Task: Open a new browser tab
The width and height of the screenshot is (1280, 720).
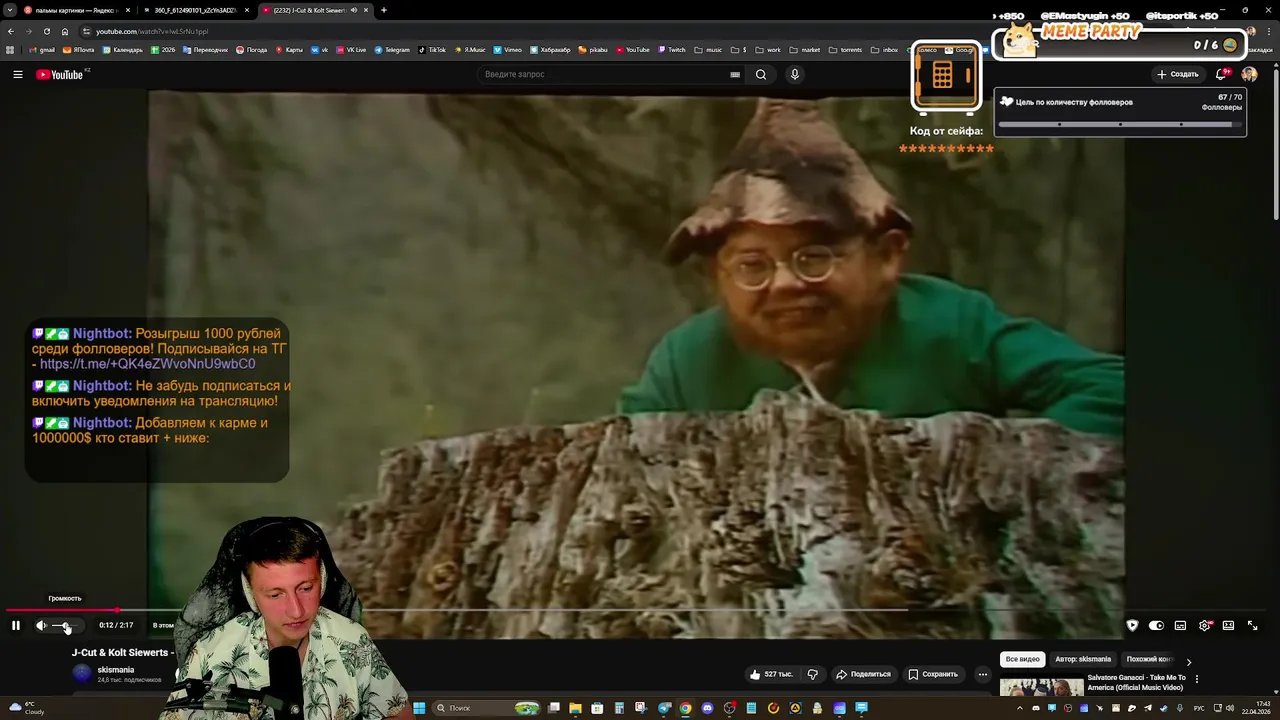Action: tap(384, 10)
